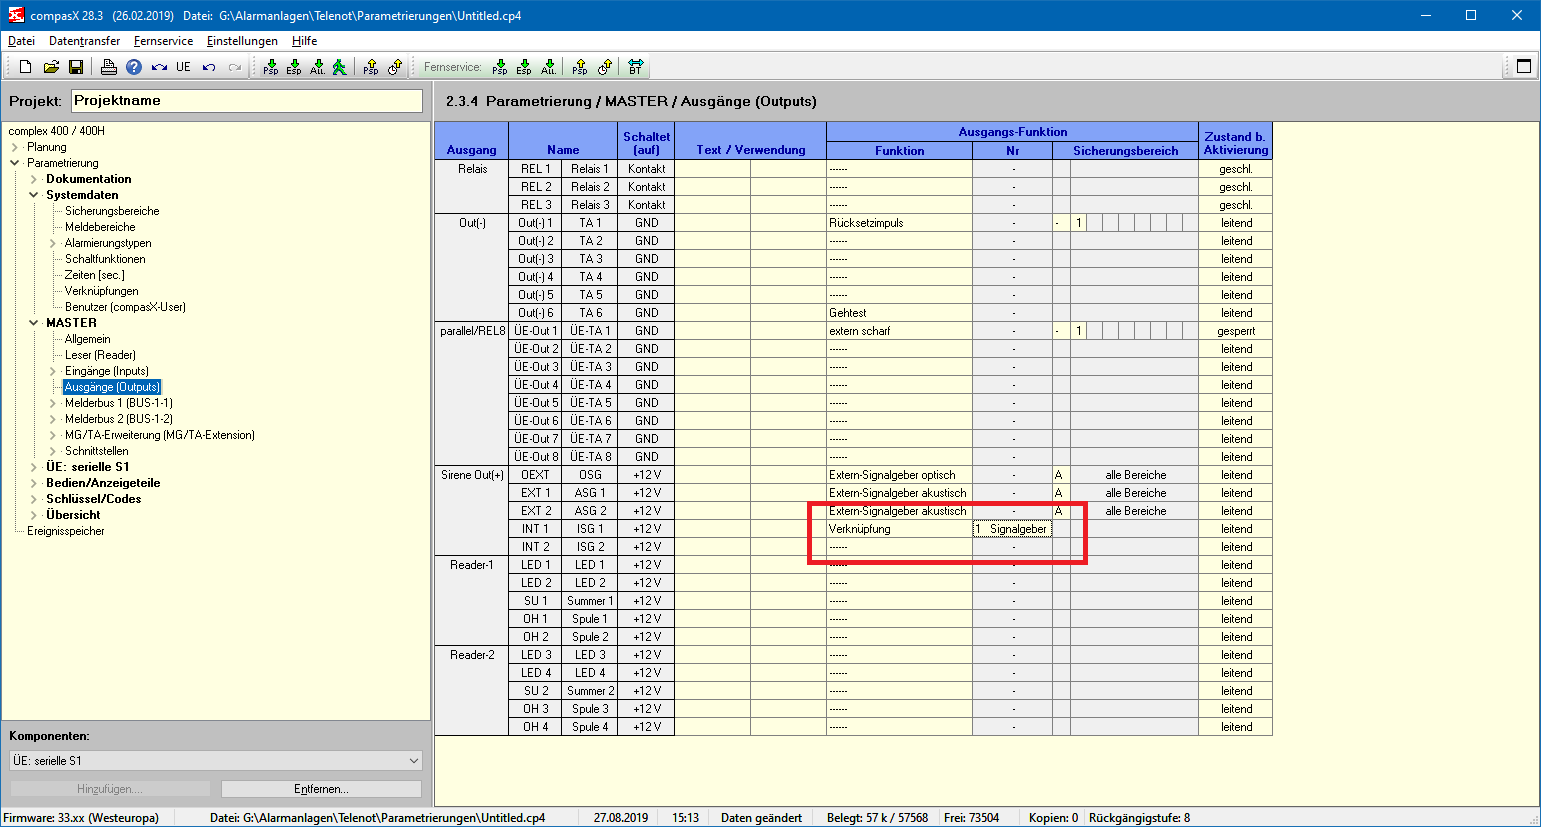
Task: Click the Entfernen button
Action: click(x=321, y=789)
